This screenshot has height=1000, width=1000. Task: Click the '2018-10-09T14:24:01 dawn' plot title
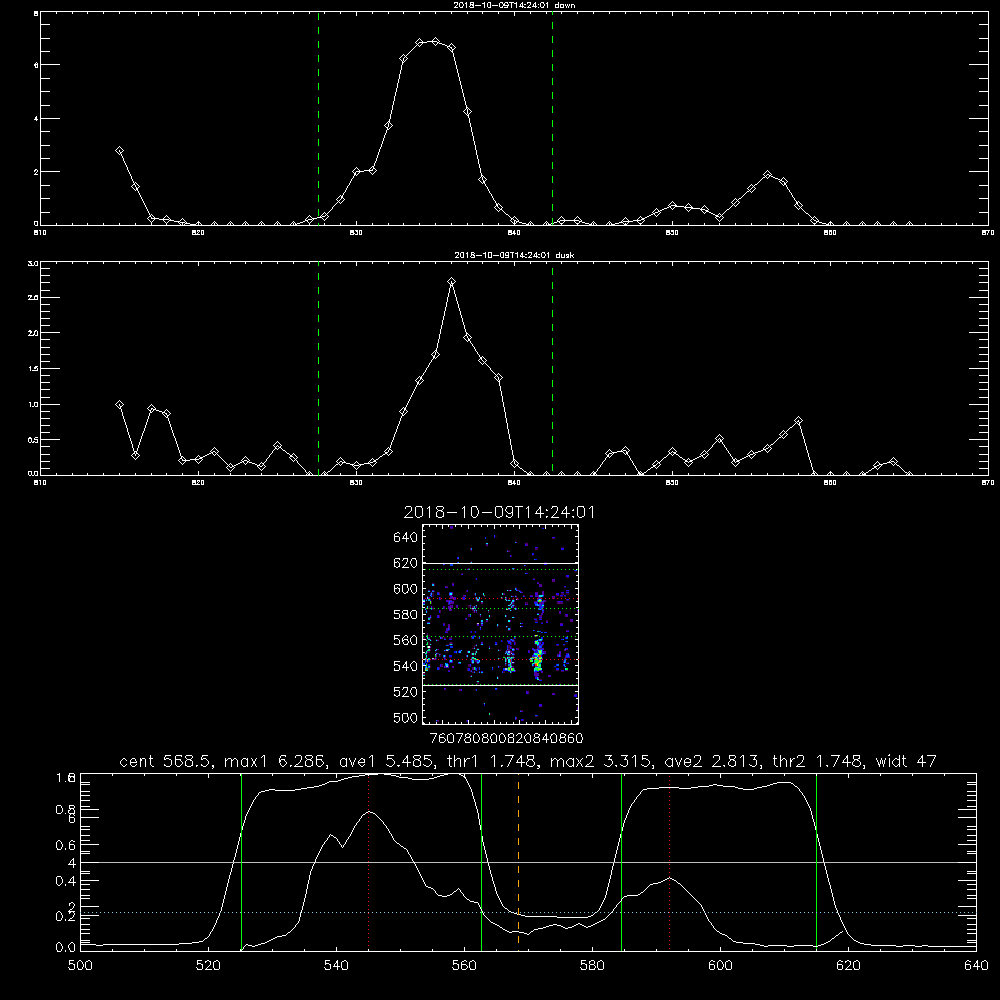(x=514, y=5)
